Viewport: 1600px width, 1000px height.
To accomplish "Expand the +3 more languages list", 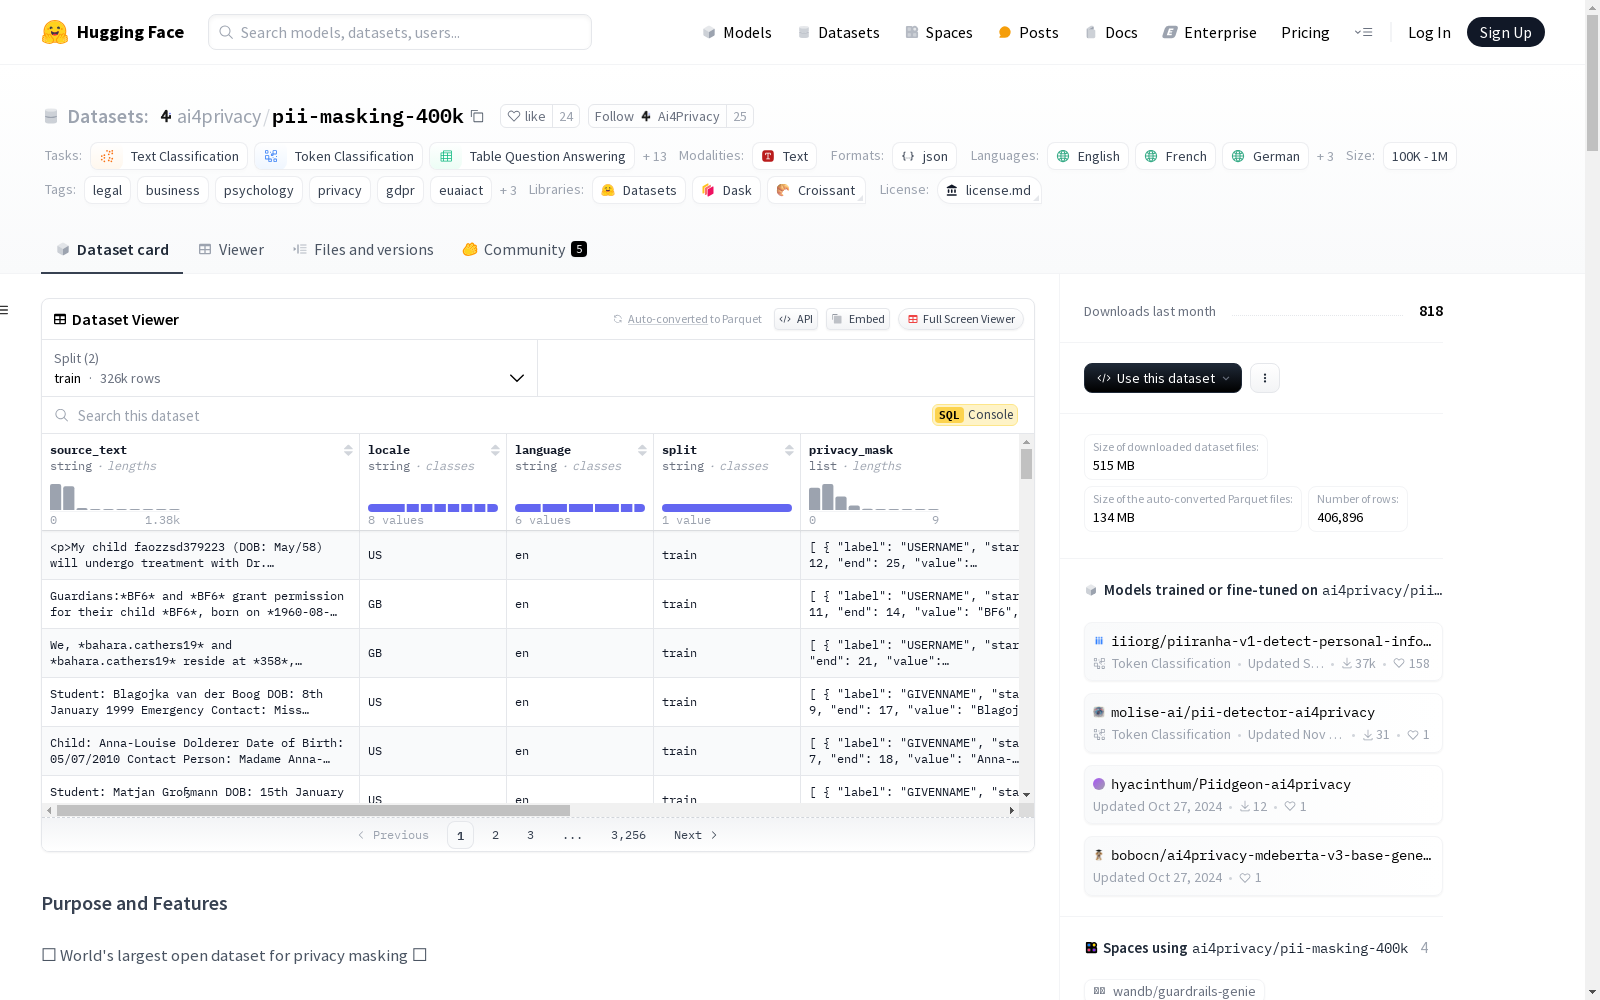I will coord(1325,156).
